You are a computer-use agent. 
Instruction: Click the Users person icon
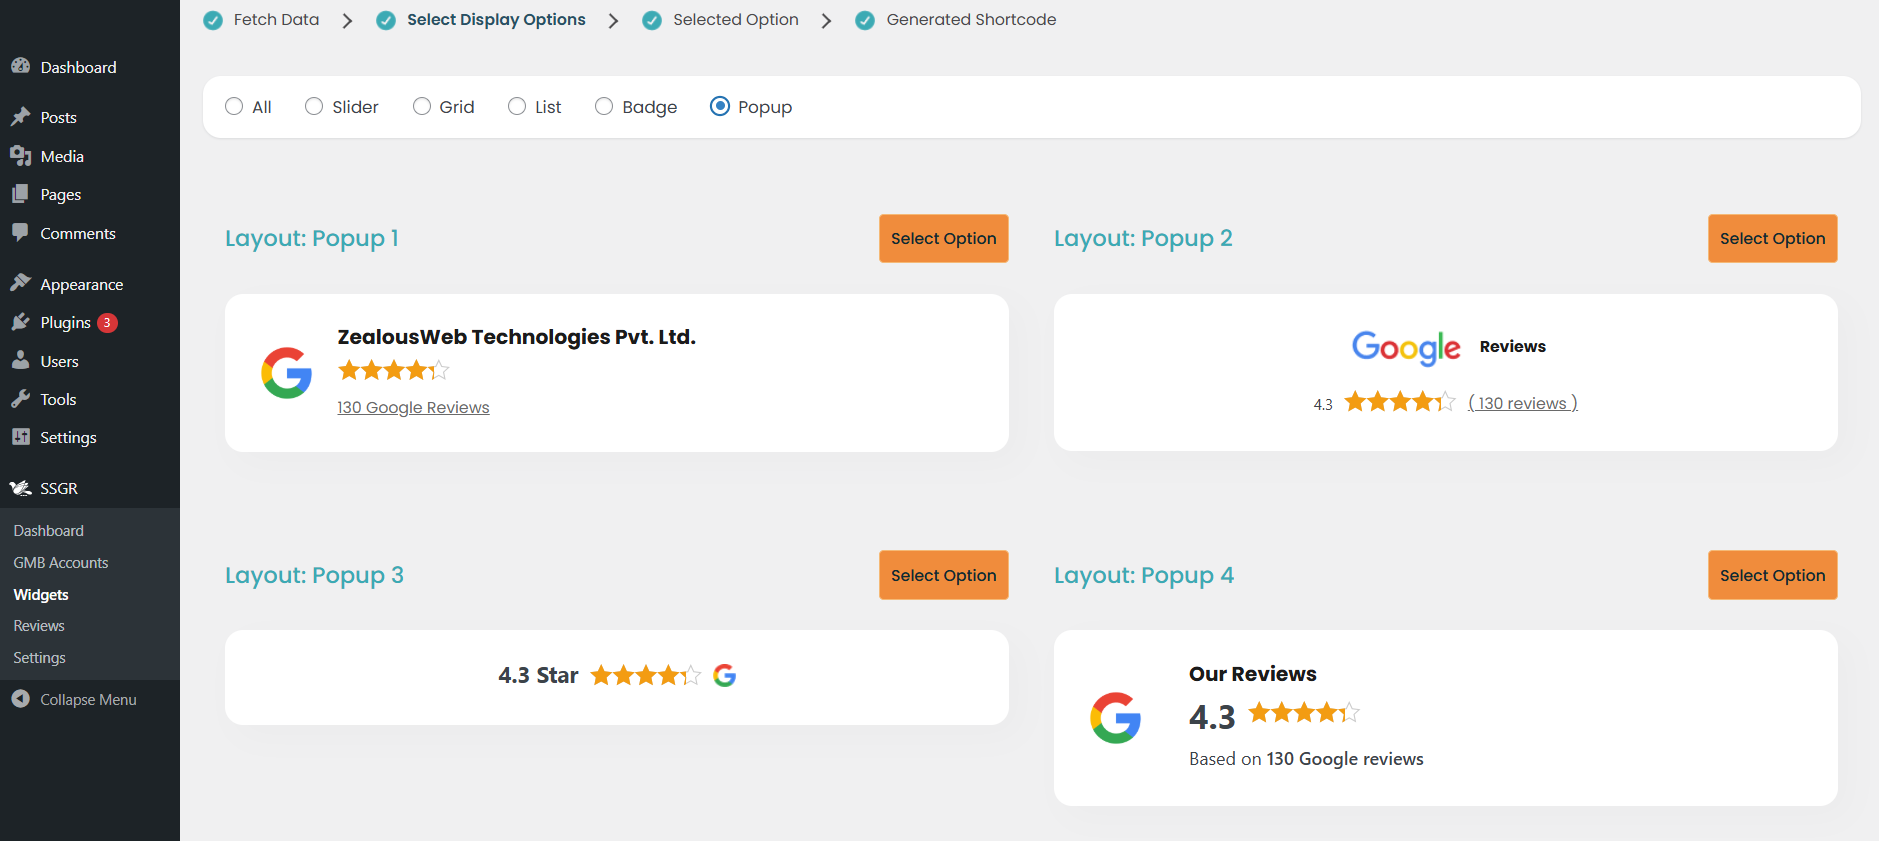(x=20, y=361)
